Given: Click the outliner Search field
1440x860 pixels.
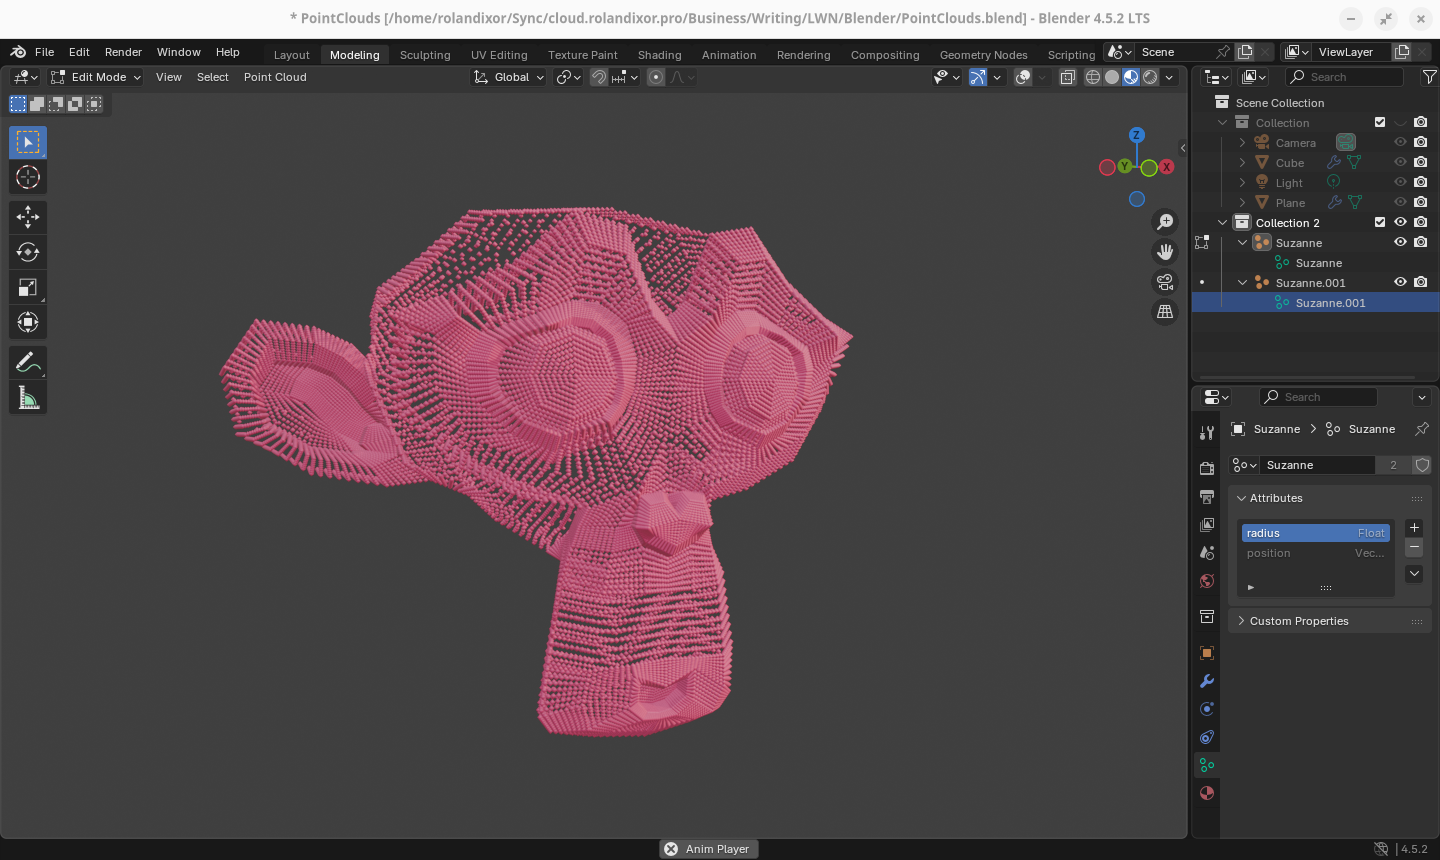Looking at the screenshot, I should click(1344, 77).
